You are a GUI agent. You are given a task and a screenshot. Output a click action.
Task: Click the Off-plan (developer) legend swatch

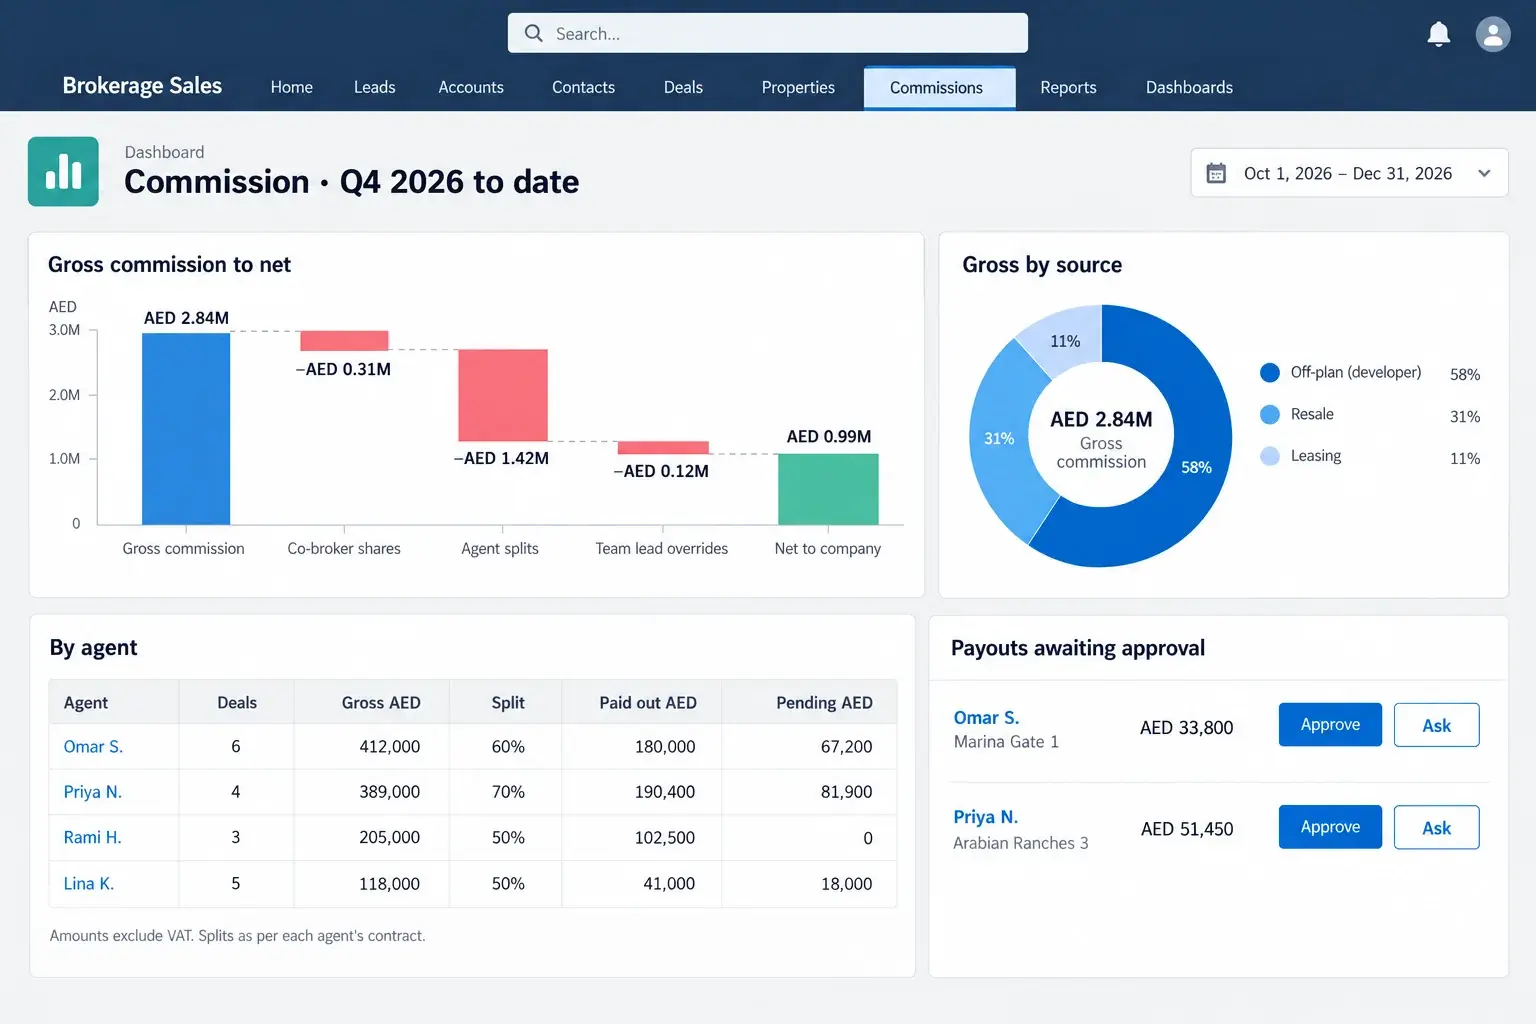tap(1270, 372)
